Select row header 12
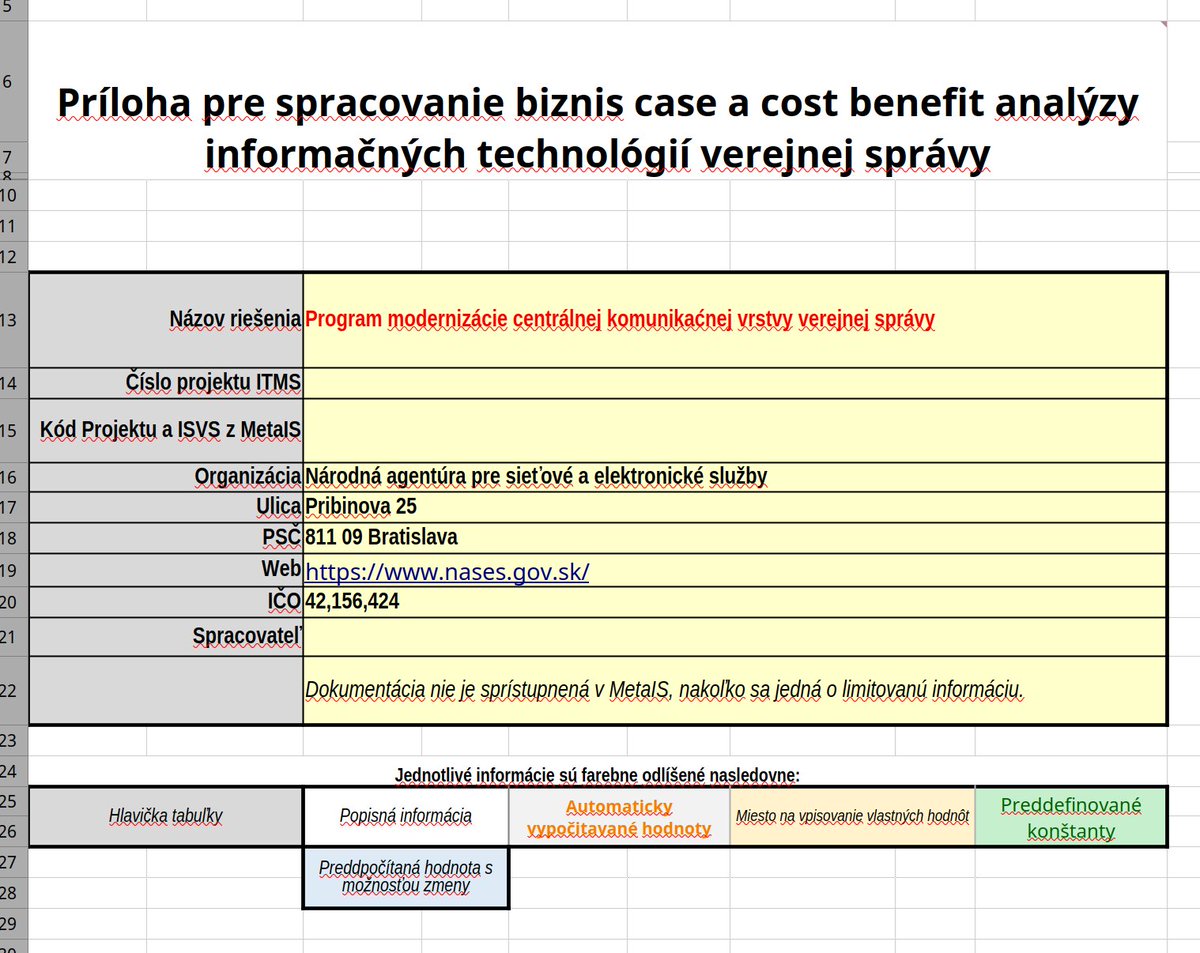Screen dimensions: 1200x953 click(14, 257)
